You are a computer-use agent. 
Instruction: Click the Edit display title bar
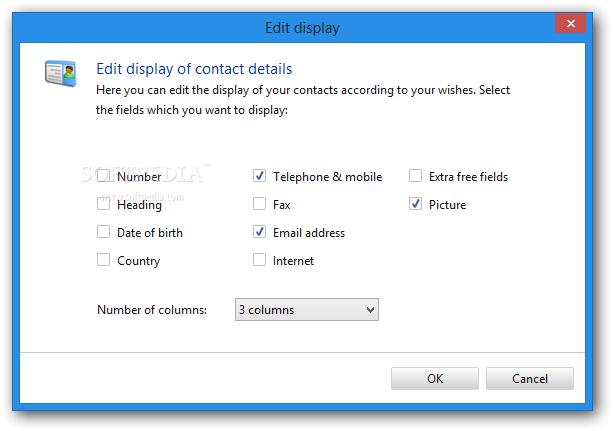point(302,28)
